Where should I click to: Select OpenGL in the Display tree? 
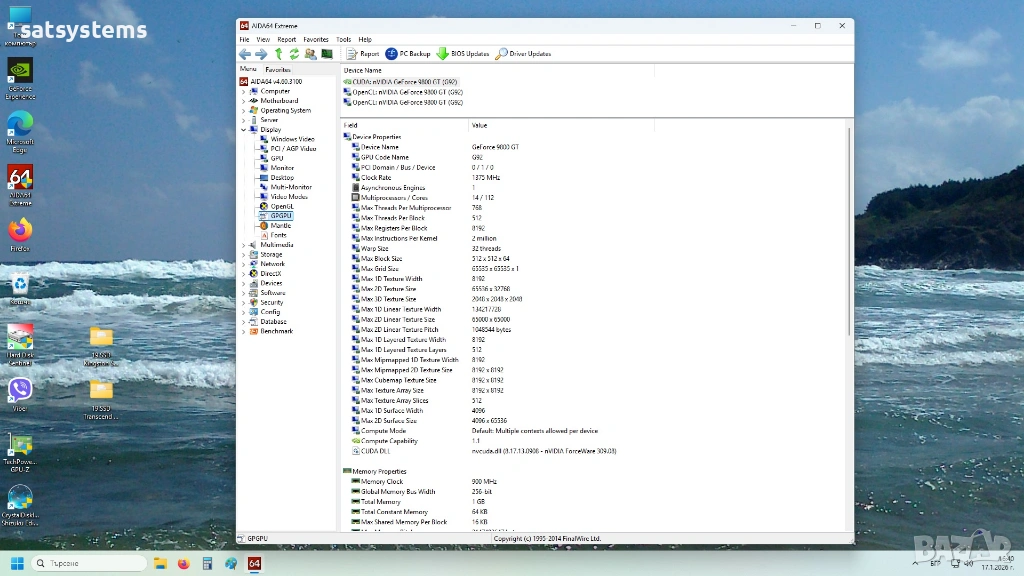pyautogui.click(x=282, y=207)
